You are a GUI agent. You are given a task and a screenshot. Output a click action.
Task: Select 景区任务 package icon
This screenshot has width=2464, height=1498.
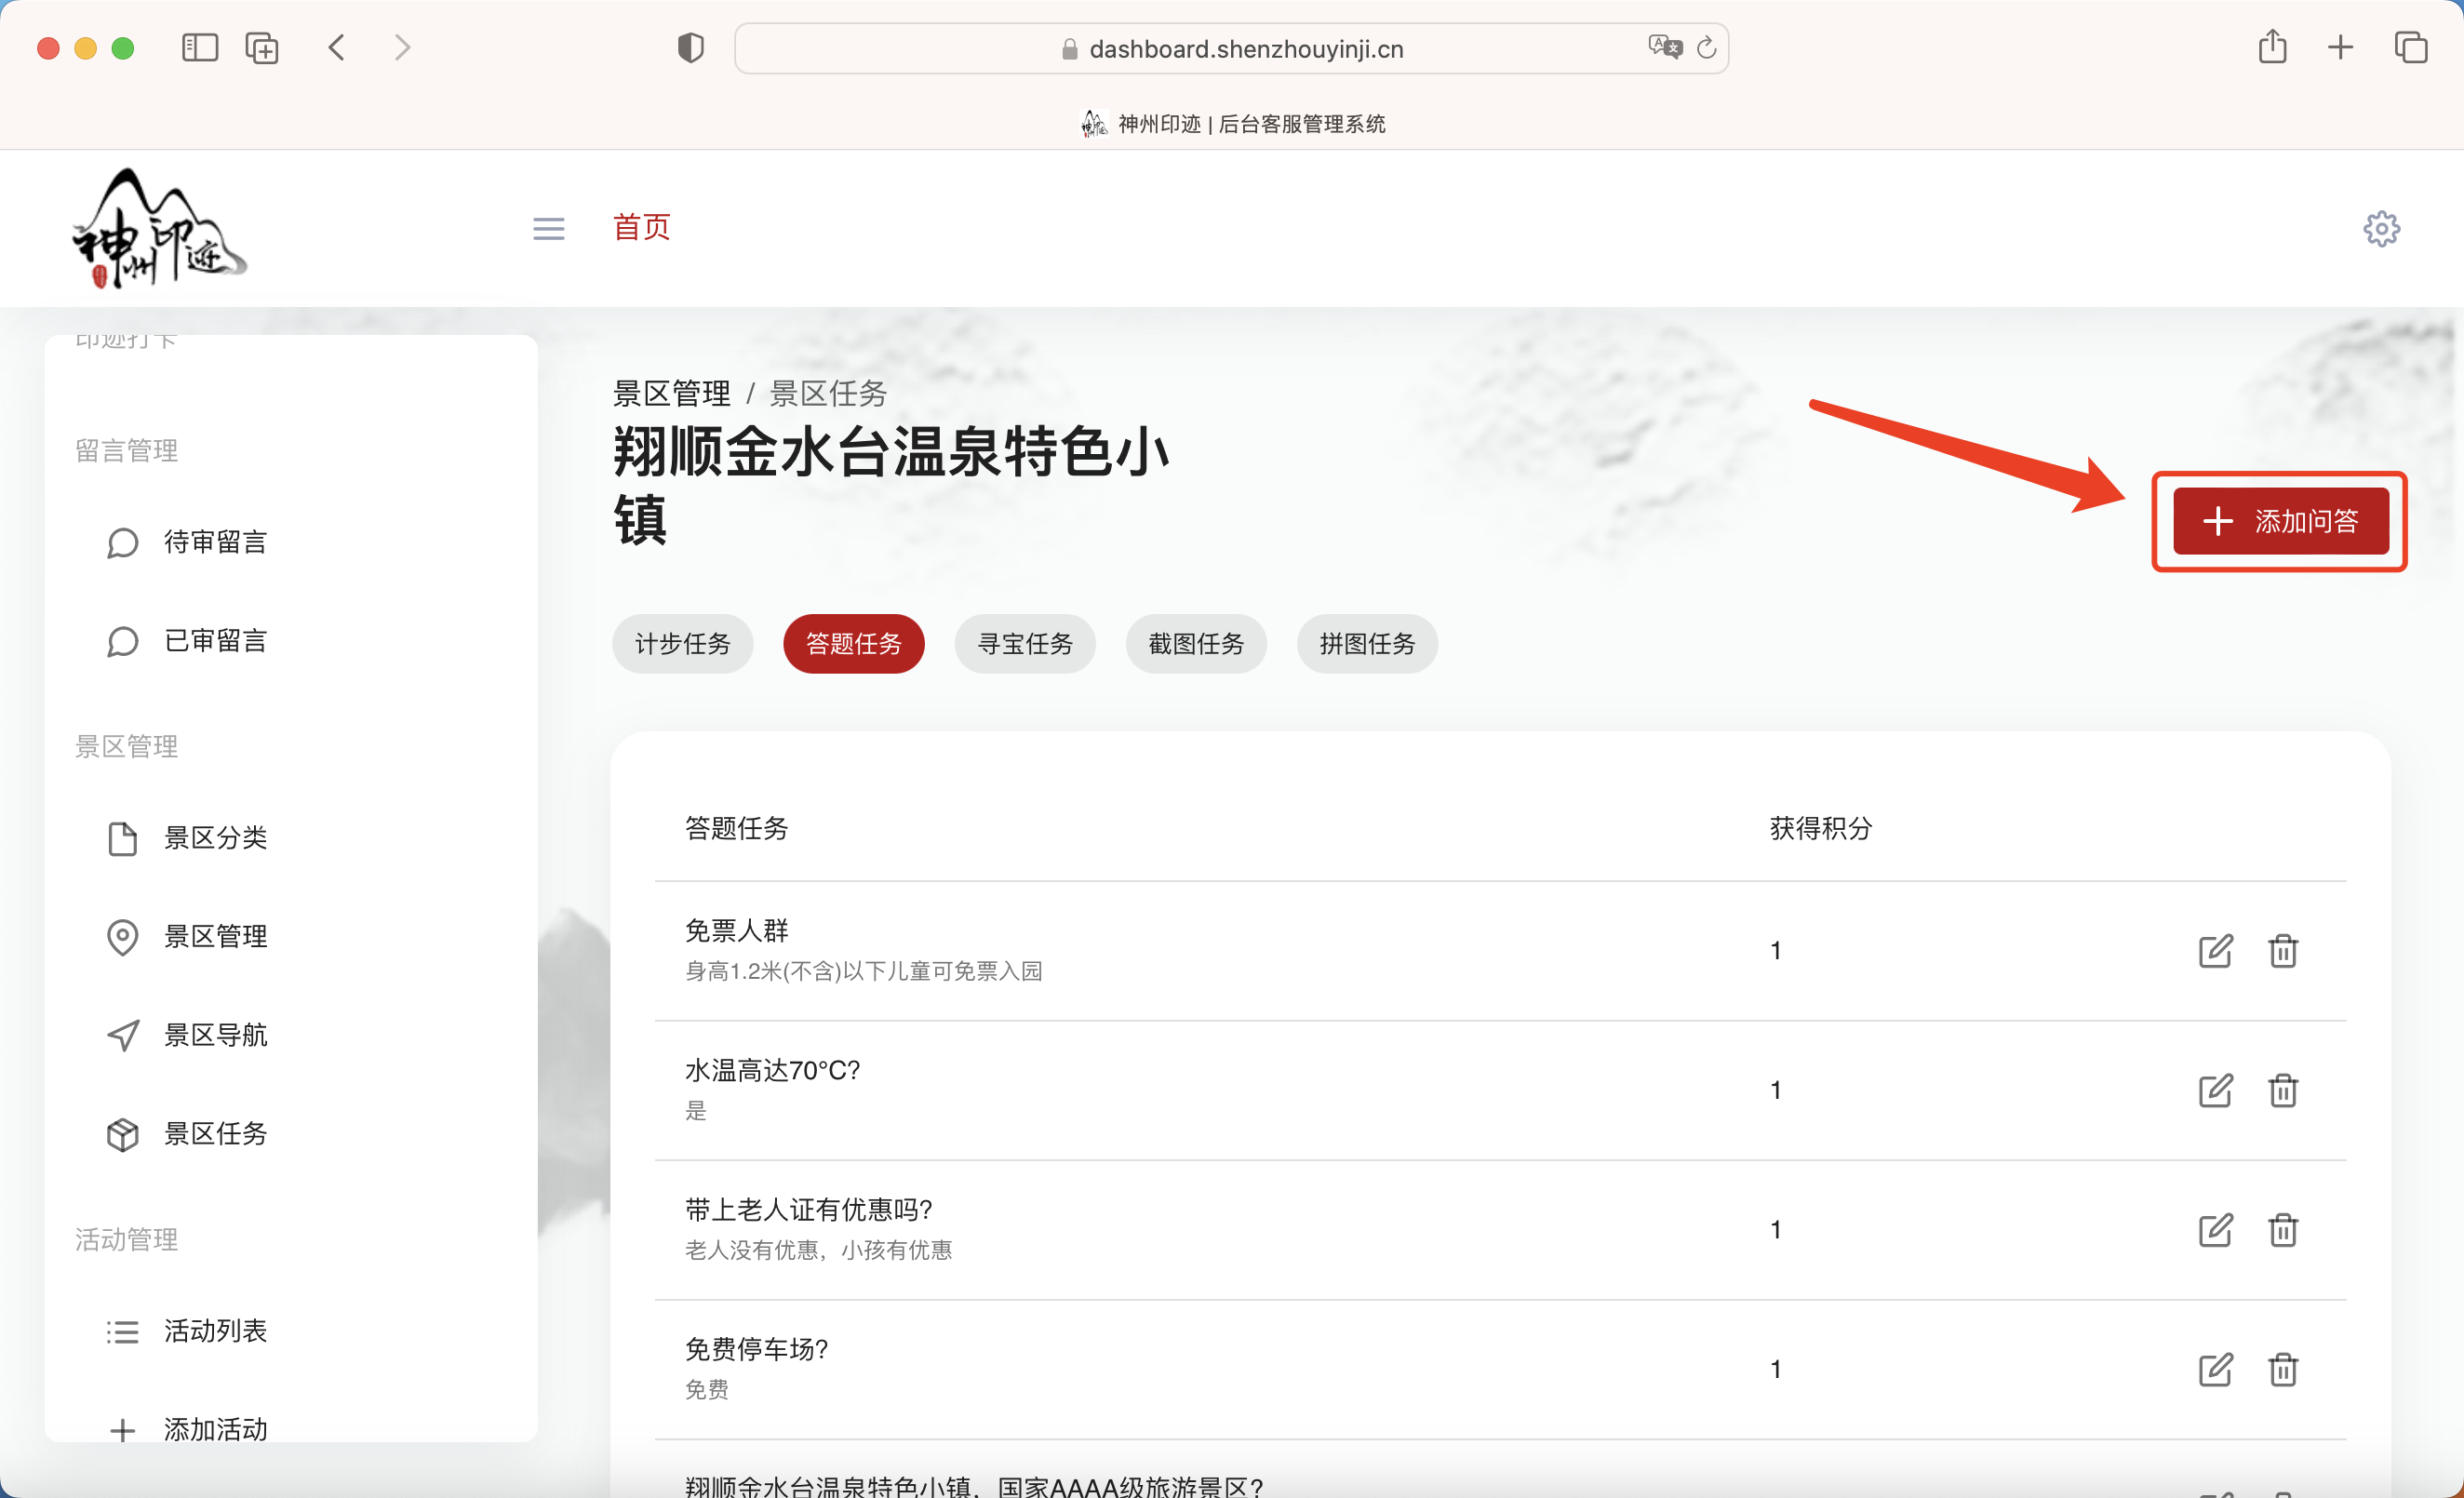(123, 1134)
